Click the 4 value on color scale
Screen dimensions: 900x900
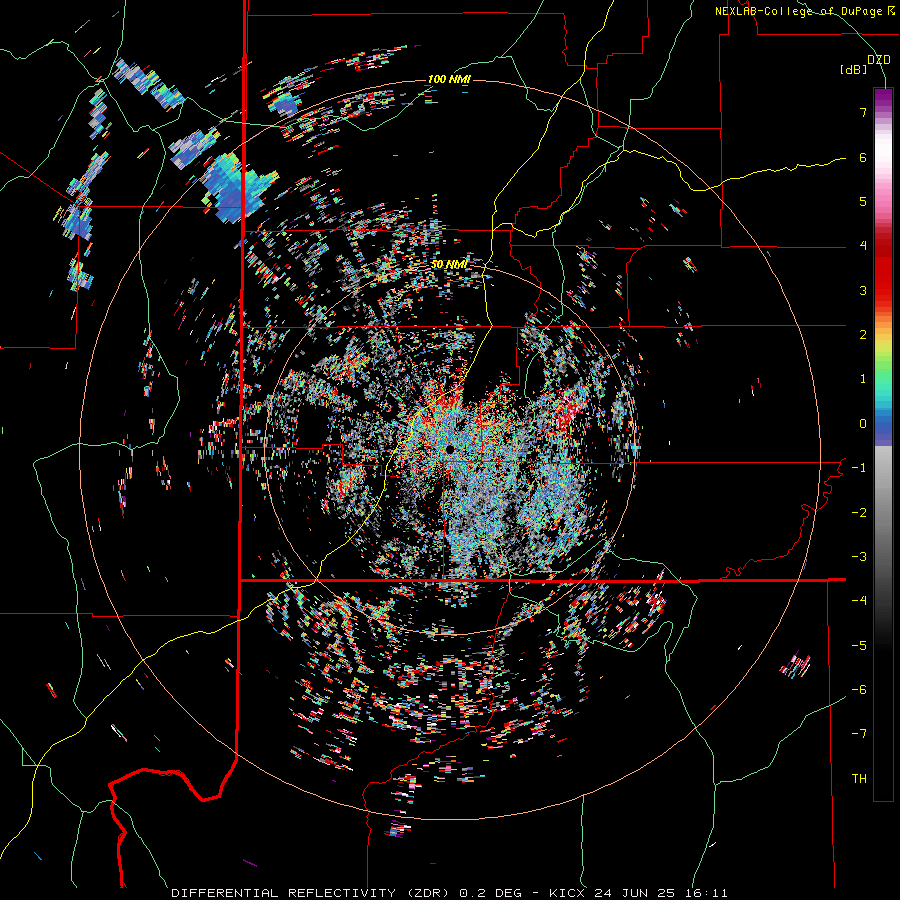[863, 246]
